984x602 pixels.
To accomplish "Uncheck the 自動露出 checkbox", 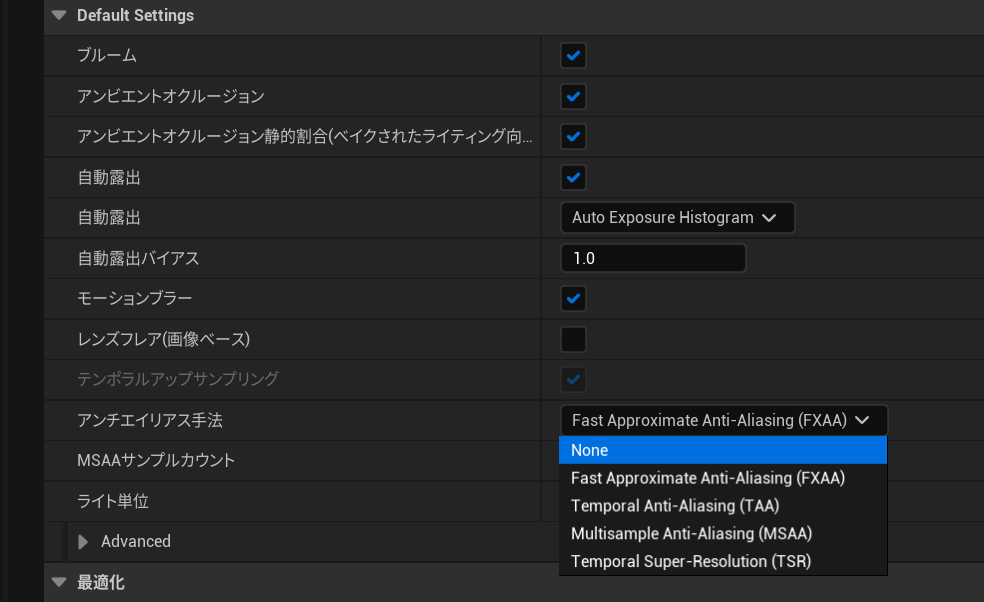I will pos(573,178).
